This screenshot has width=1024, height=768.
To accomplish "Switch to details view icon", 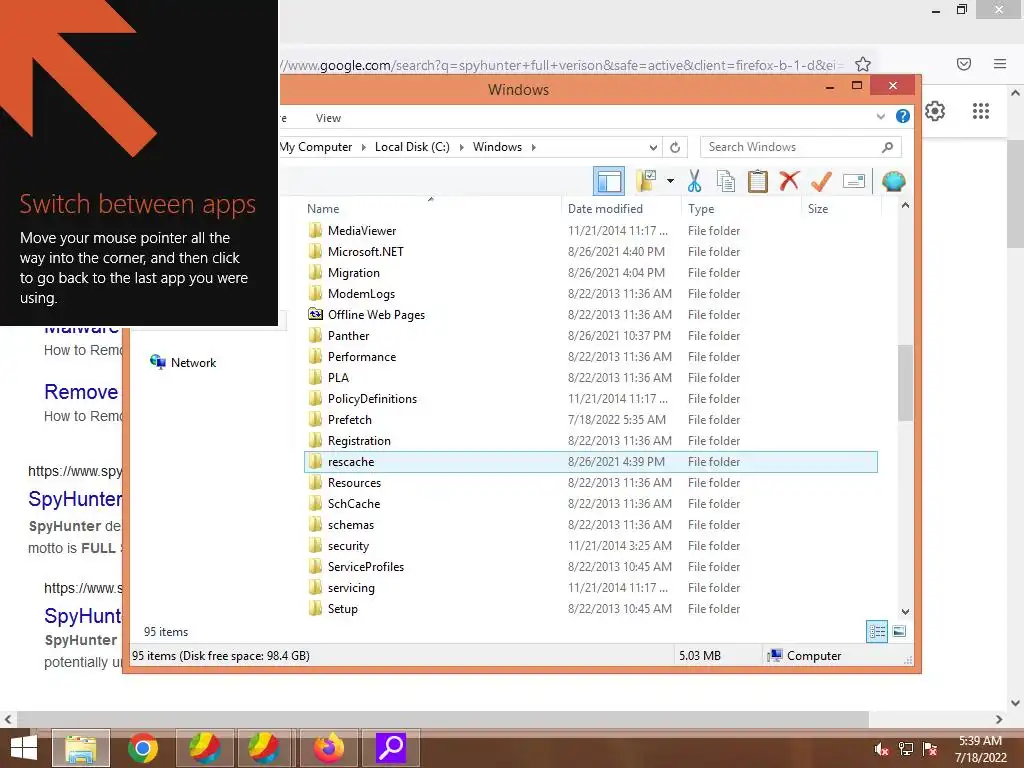I will [877, 631].
